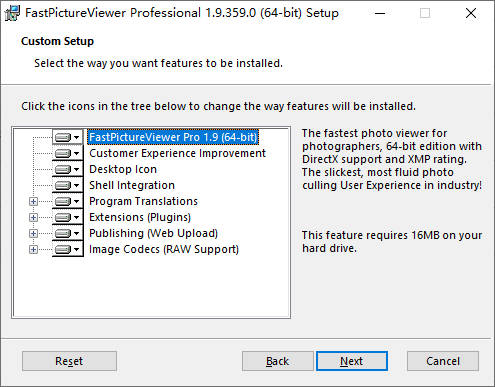
Task: Cancel the setup wizard
Action: coord(443,361)
